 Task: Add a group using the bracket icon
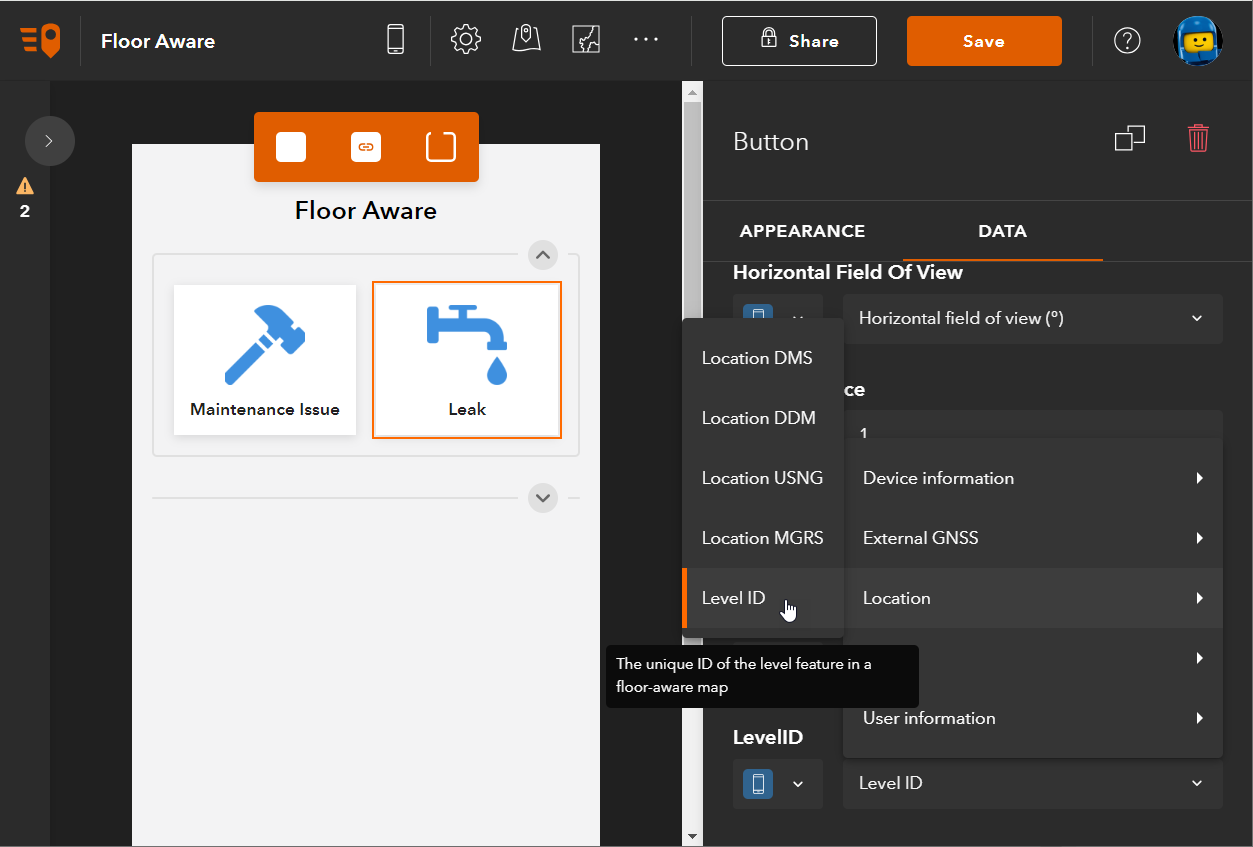point(440,146)
